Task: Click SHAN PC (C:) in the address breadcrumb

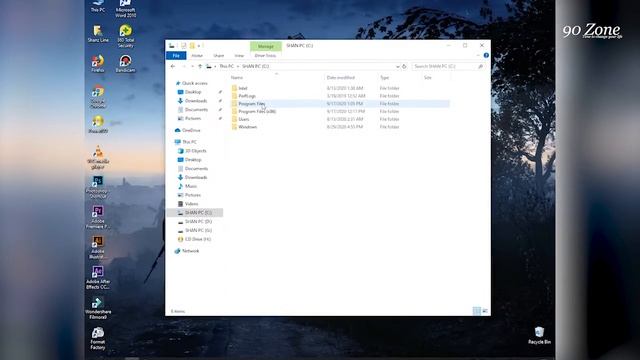Action: pos(256,66)
